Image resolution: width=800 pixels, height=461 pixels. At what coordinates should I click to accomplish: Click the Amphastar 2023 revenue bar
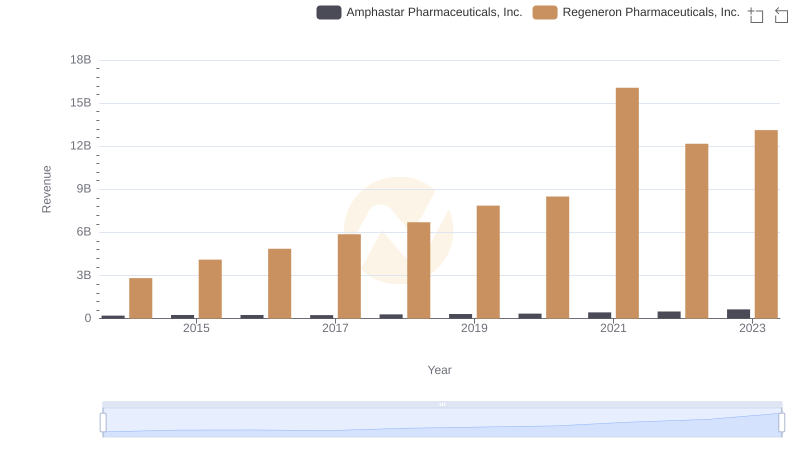(738, 314)
